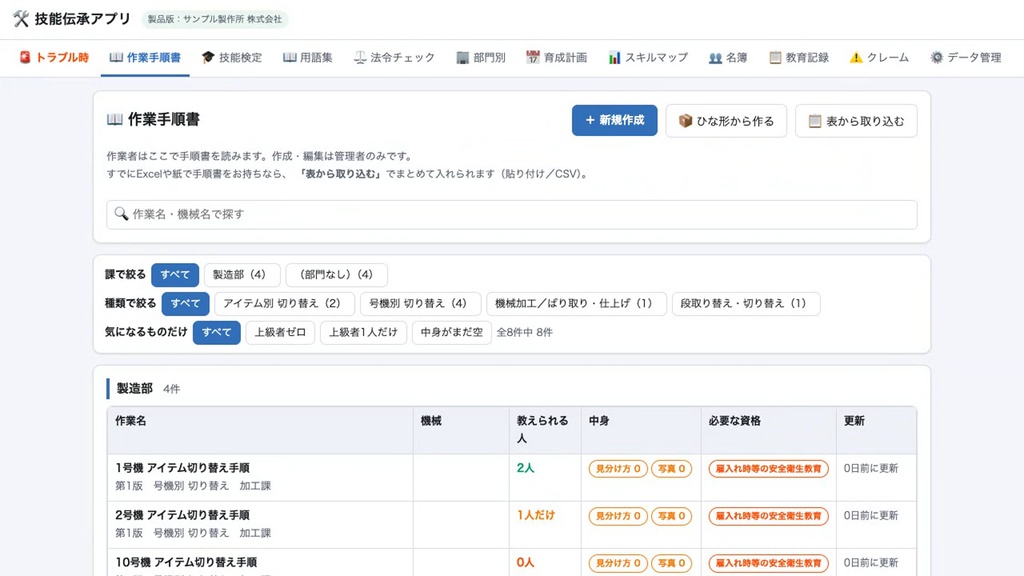This screenshot has width=1024, height=576.
Task: Click the warning triangle icon for クレーム
Action: 856,57
